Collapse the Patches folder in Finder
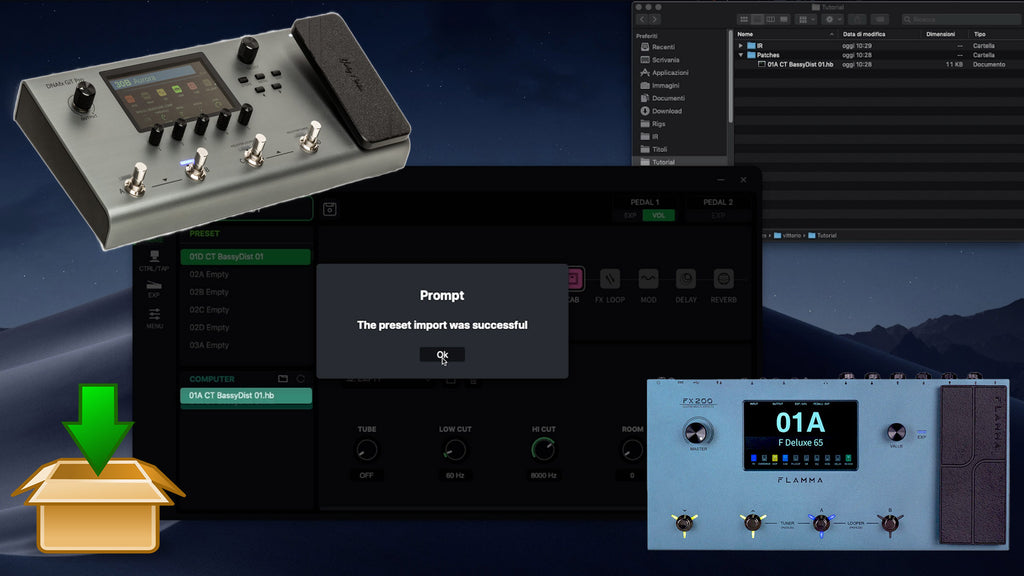This screenshot has width=1024, height=576. [x=741, y=55]
